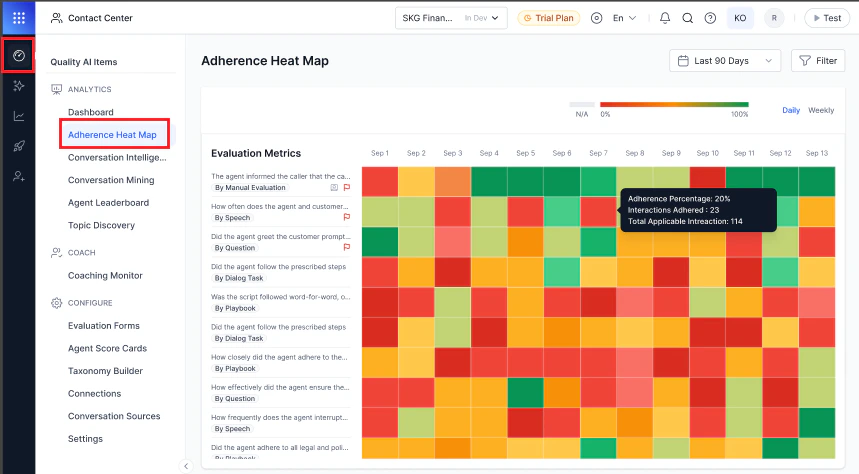Click 'The agent informed the caller that the ca...' metric
The height and width of the screenshot is (474, 859).
coord(280,176)
